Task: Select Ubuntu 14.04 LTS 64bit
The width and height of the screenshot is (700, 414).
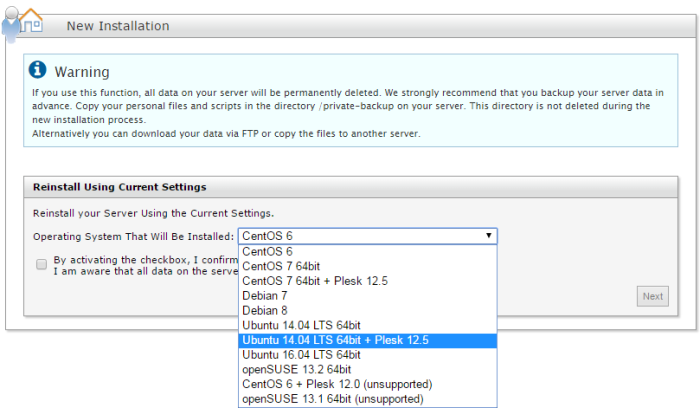Action: 300,326
